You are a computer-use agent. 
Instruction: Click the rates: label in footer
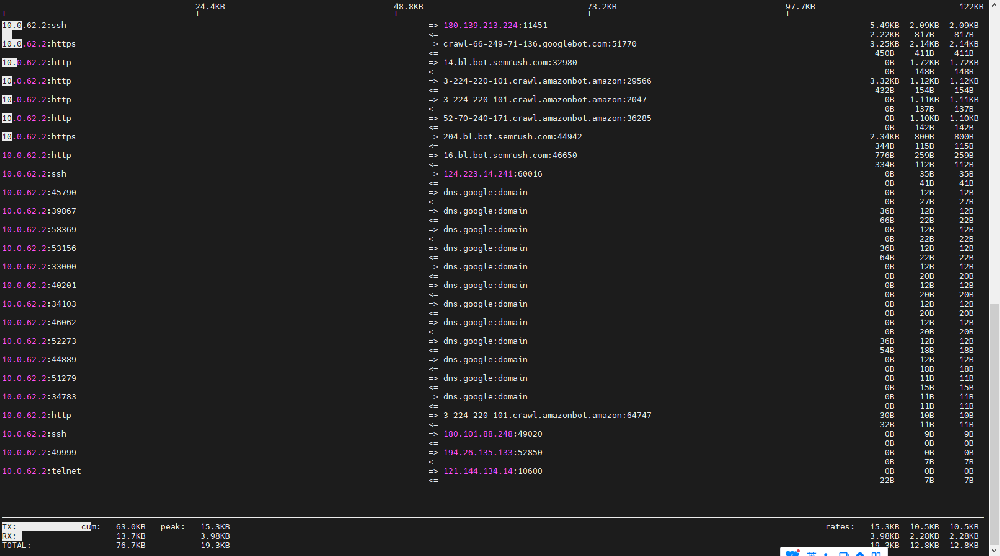(840, 527)
